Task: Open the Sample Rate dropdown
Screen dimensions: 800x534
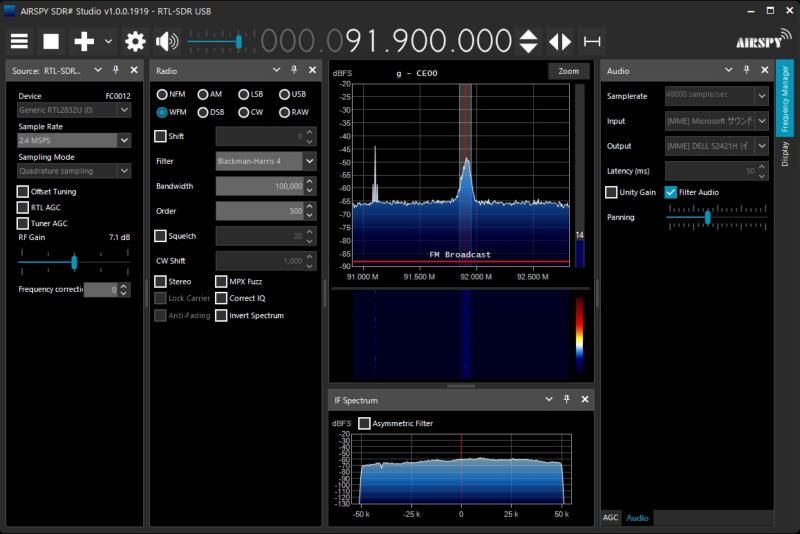Action: click(x=74, y=140)
